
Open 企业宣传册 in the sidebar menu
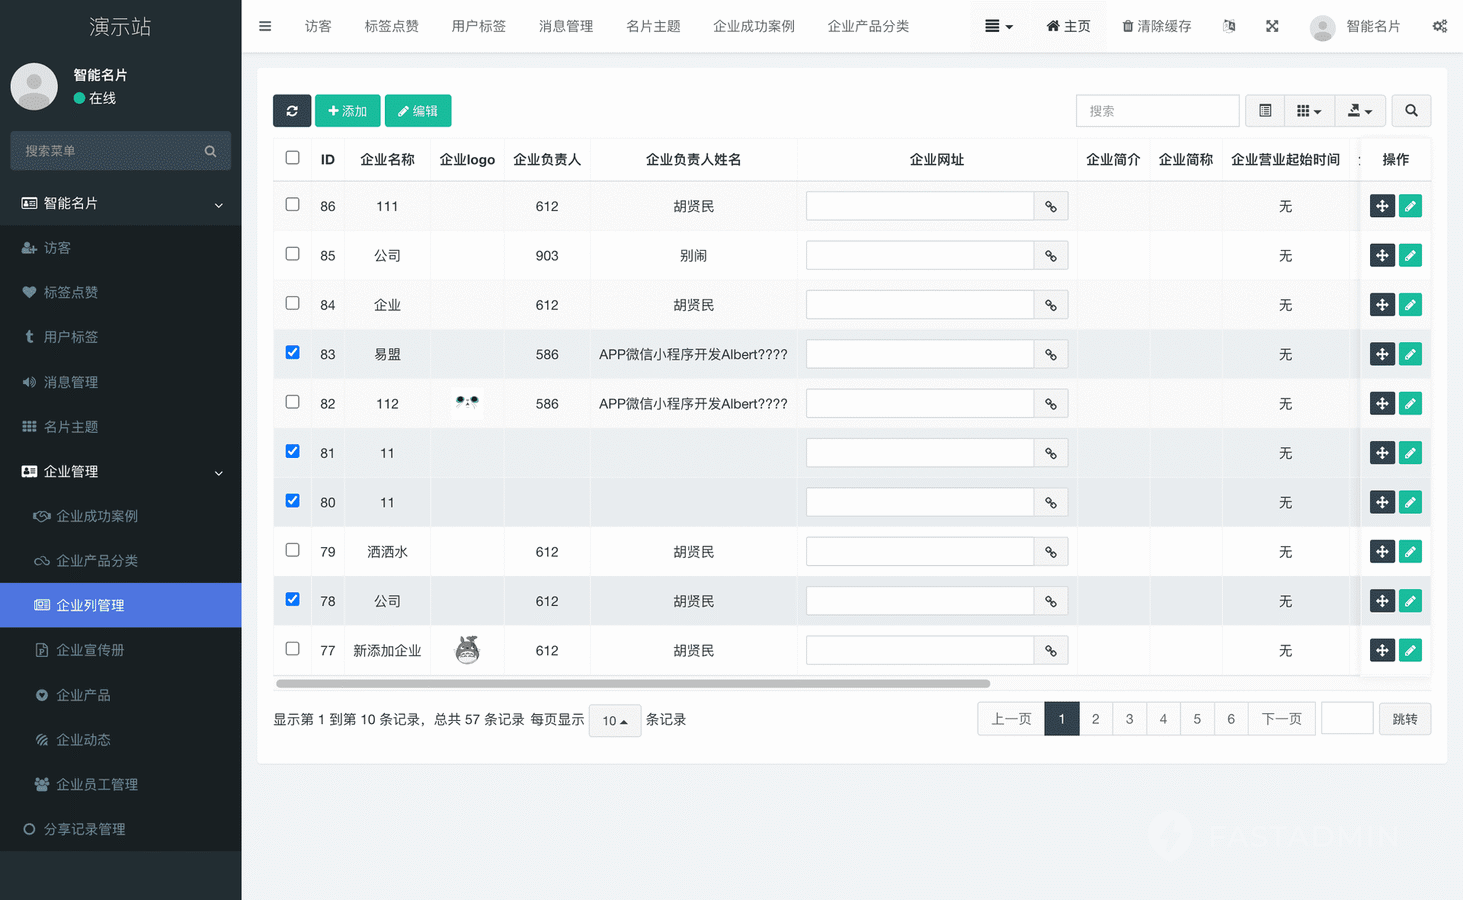[90, 650]
